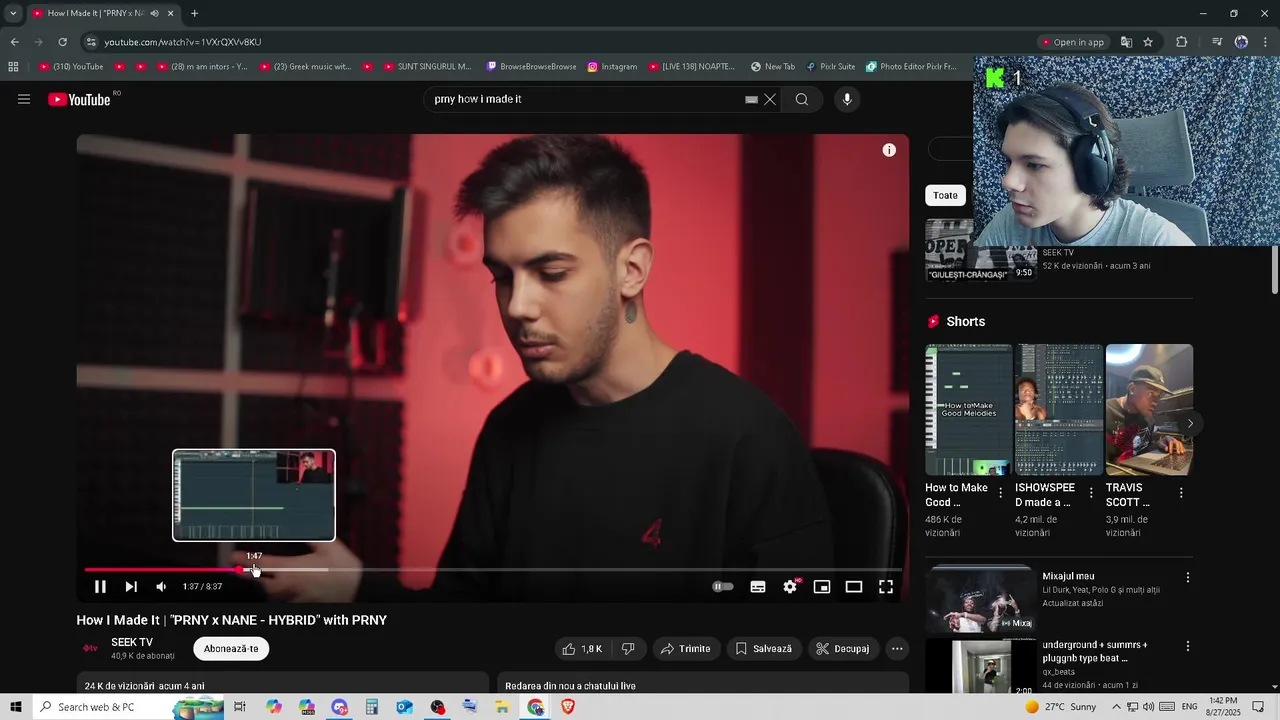Open the SEEK TV channel name
The width and height of the screenshot is (1280, 720).
[132, 643]
